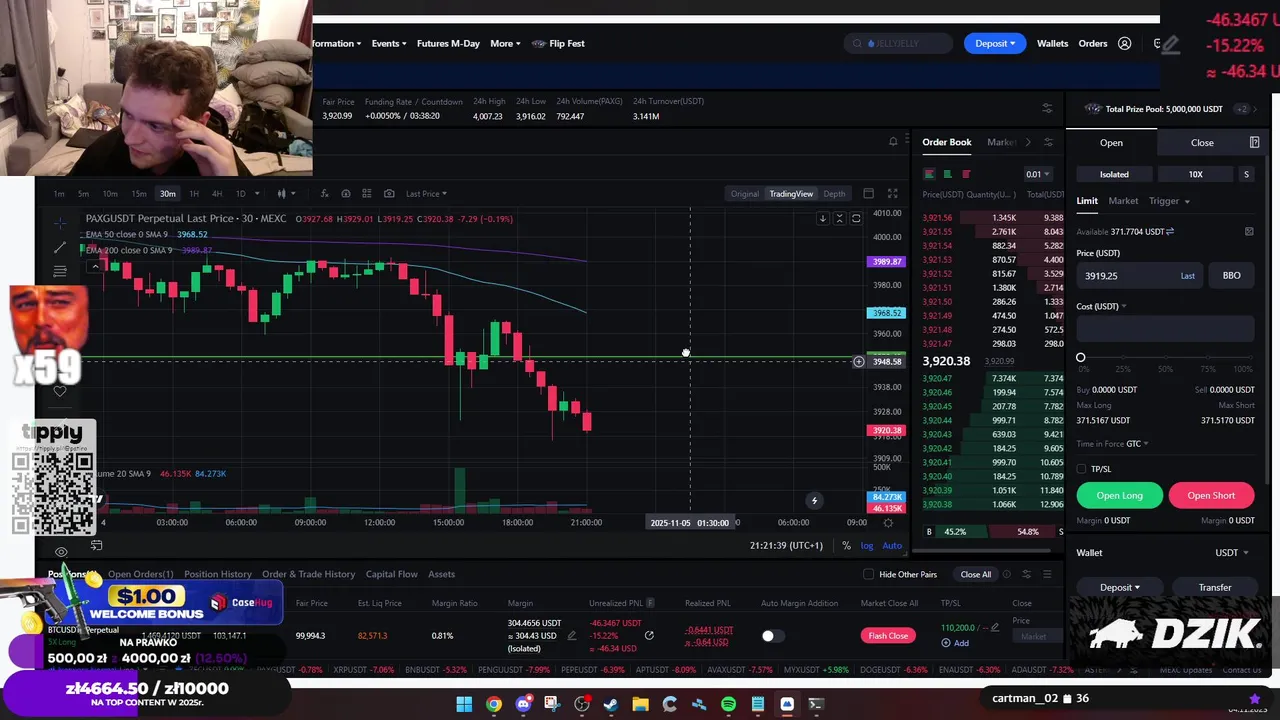Image resolution: width=1280 pixels, height=720 pixels.
Task: Enter fullscreen chart mode
Action: [892, 194]
